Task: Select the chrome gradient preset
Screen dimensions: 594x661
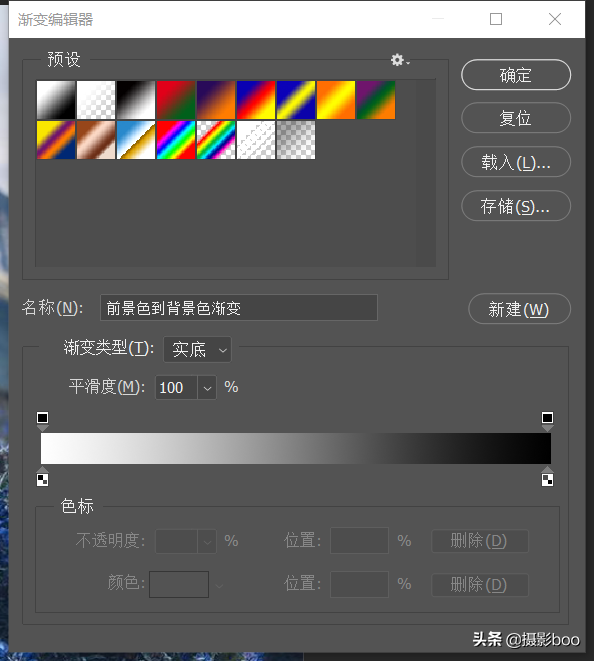Action: coord(136,140)
